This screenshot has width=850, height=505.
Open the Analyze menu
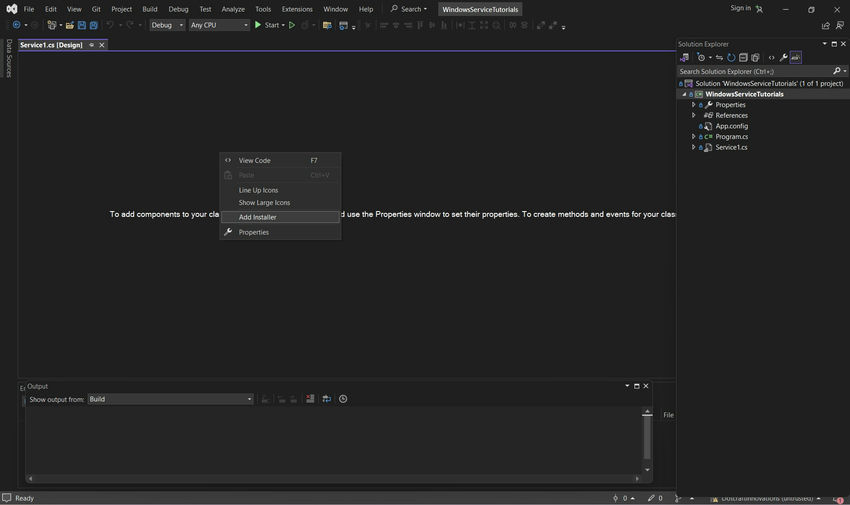[x=233, y=9]
